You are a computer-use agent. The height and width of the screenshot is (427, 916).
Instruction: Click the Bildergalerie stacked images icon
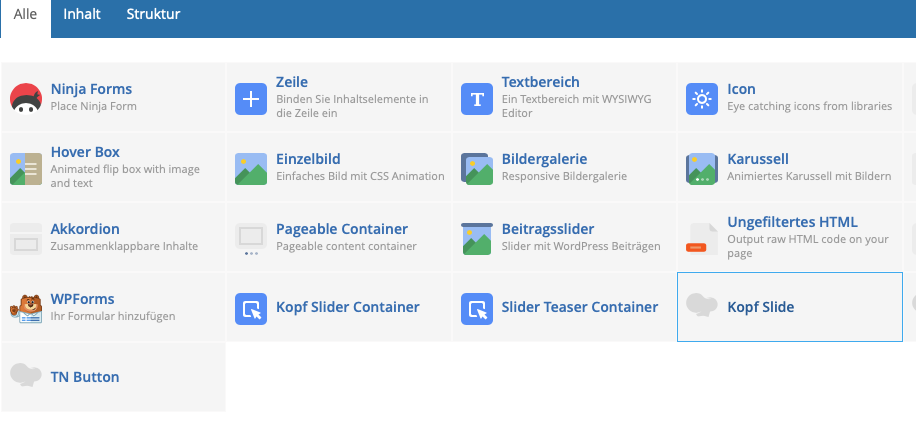pyautogui.click(x=477, y=169)
